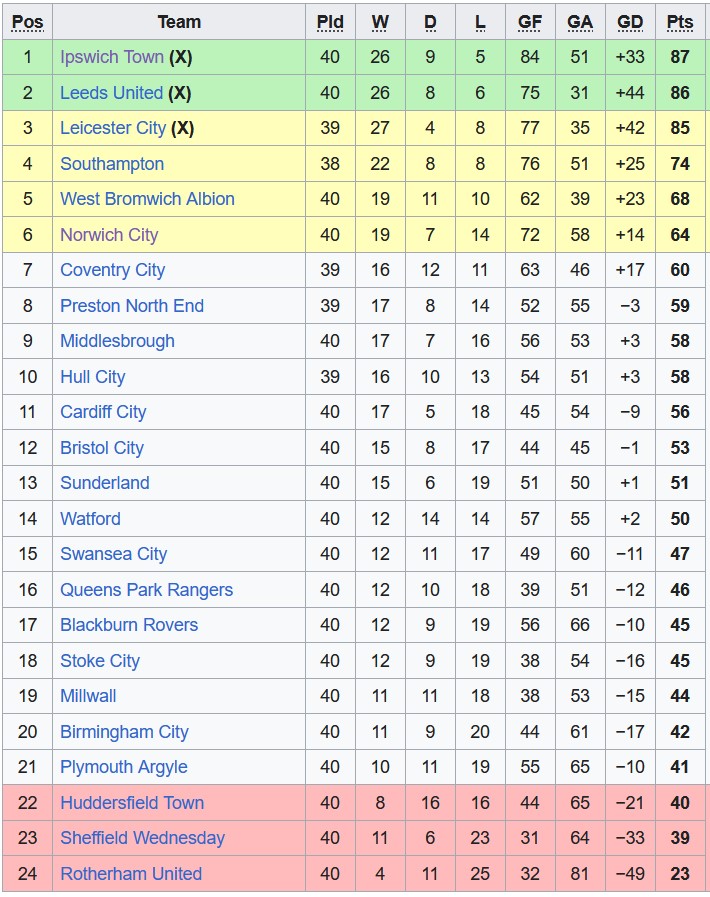The height and width of the screenshot is (897, 710).
Task: Click the GD column header
Action: (x=630, y=22)
